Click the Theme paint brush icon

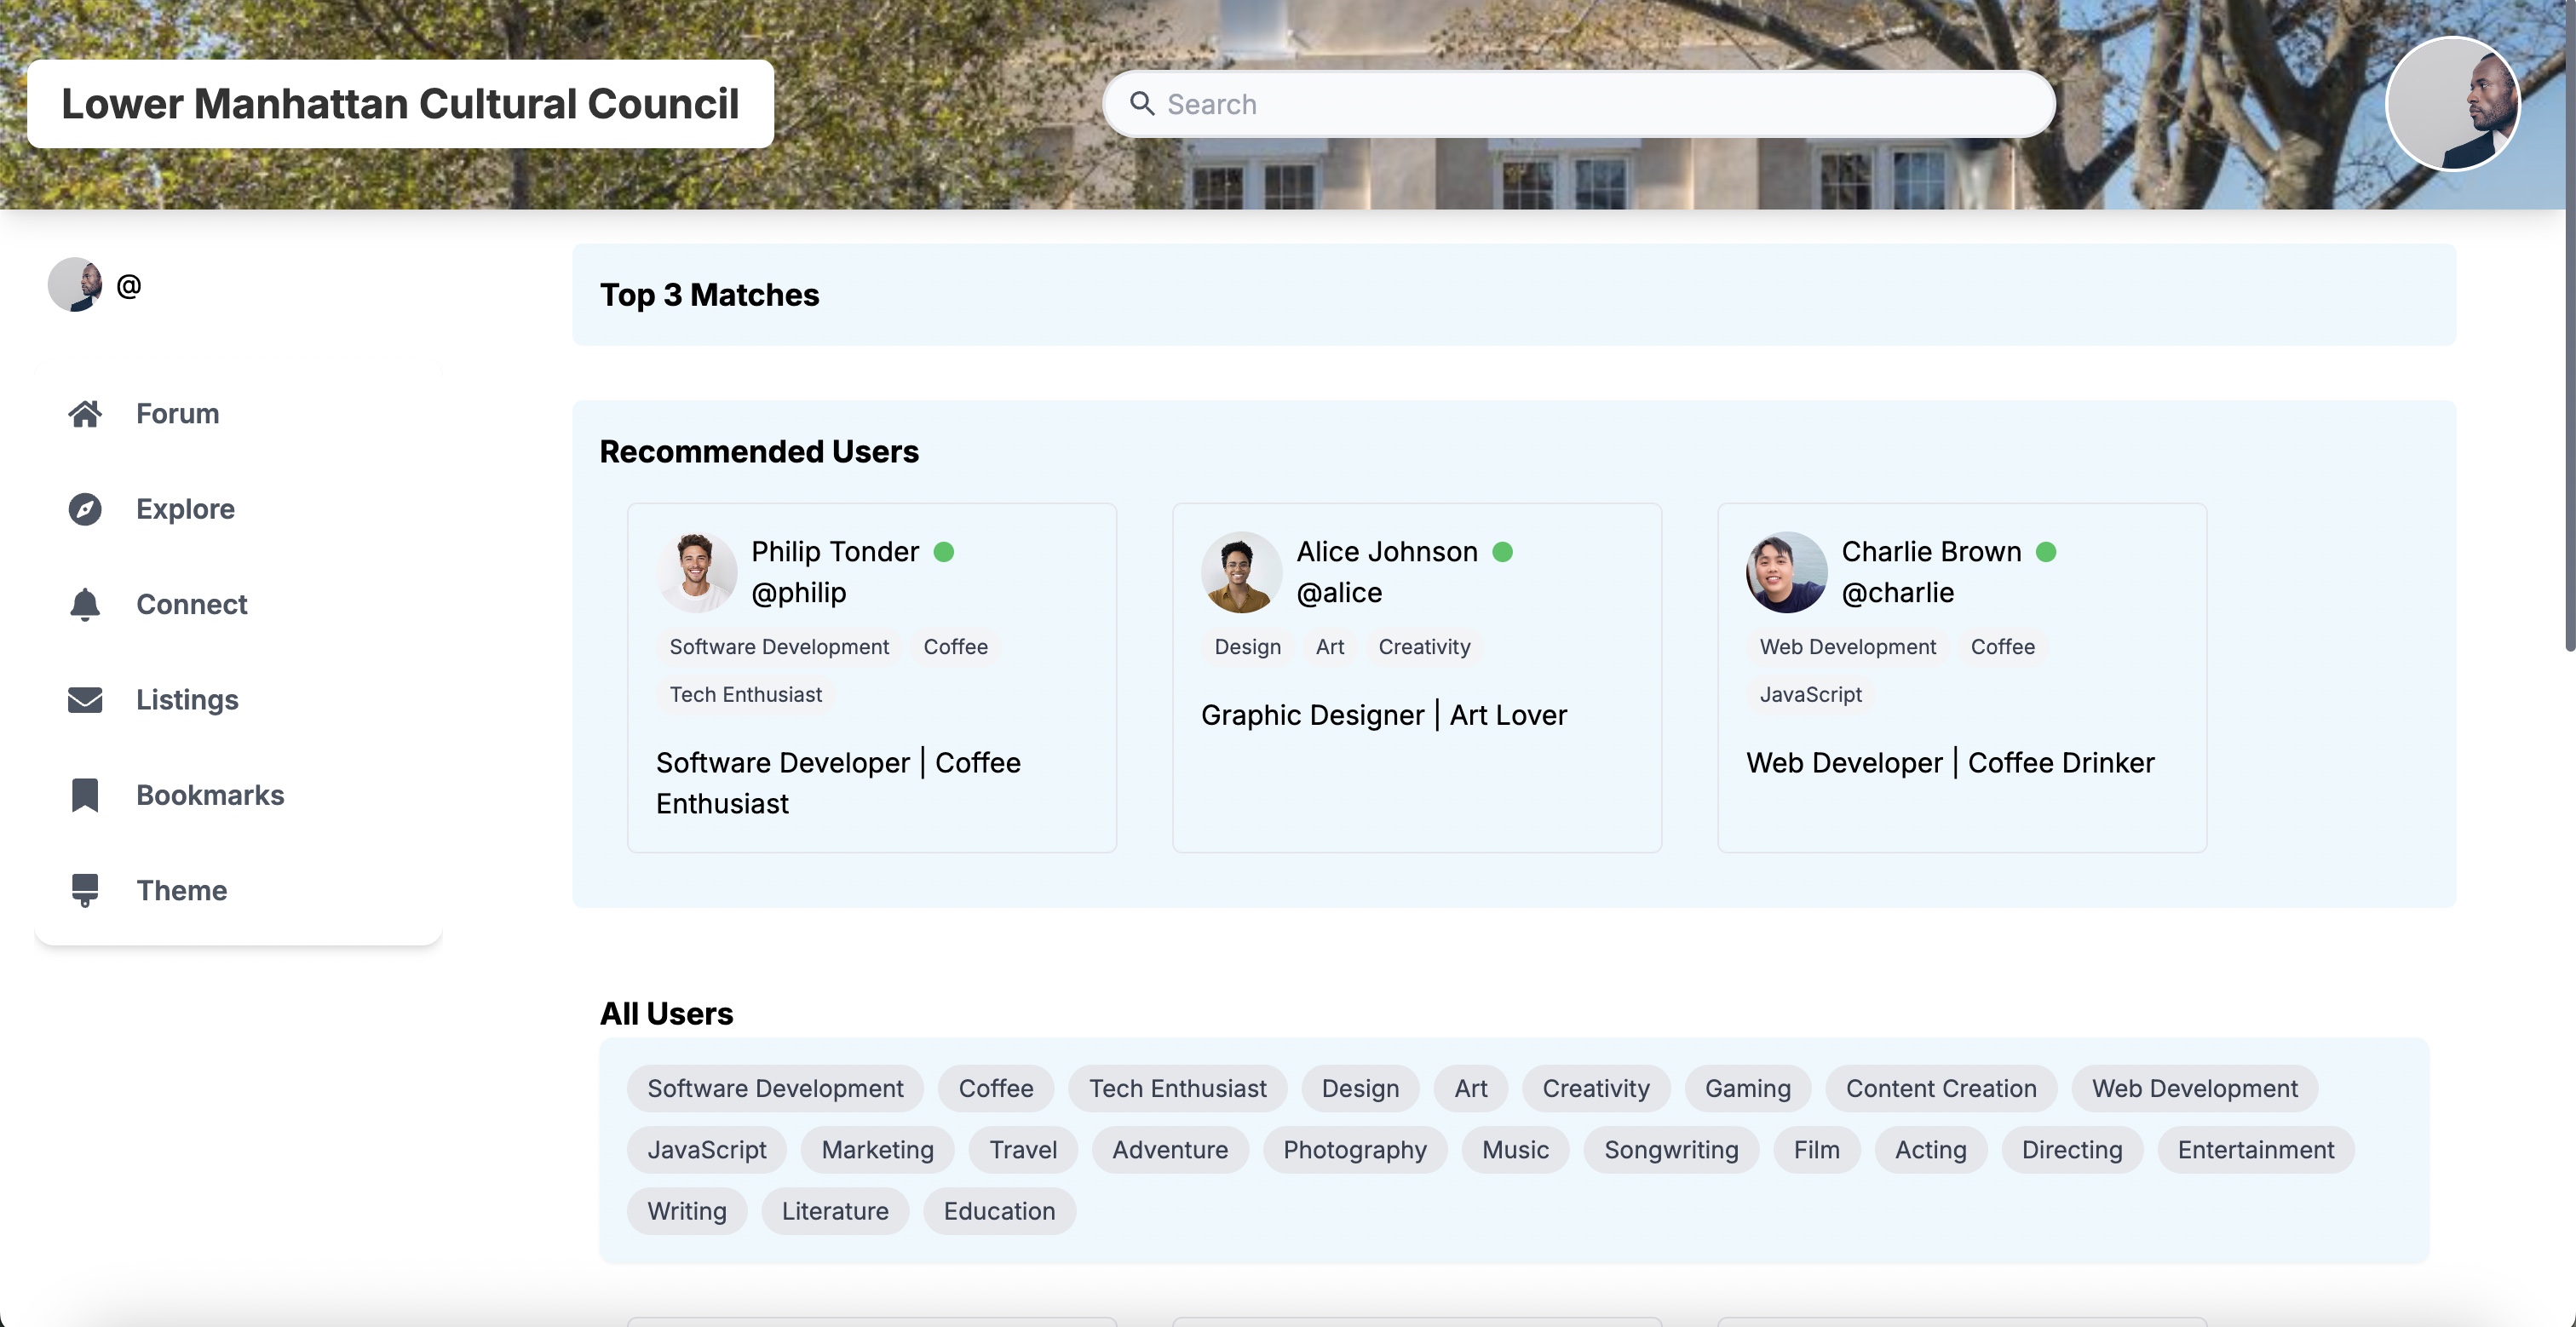tap(85, 890)
